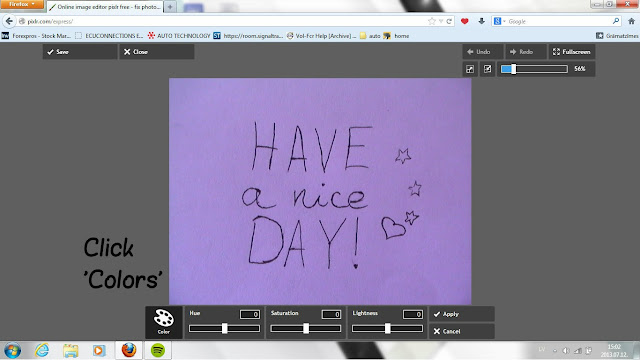
Task: Open the Vol-Fcr Help Archive bookmark
Action: point(321,36)
